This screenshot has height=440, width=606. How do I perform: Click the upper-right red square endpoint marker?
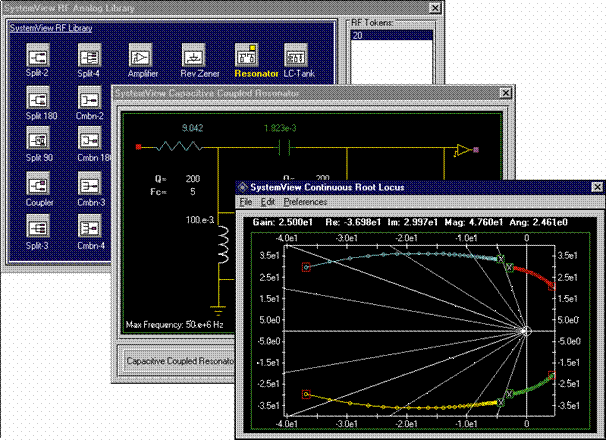tap(552, 287)
